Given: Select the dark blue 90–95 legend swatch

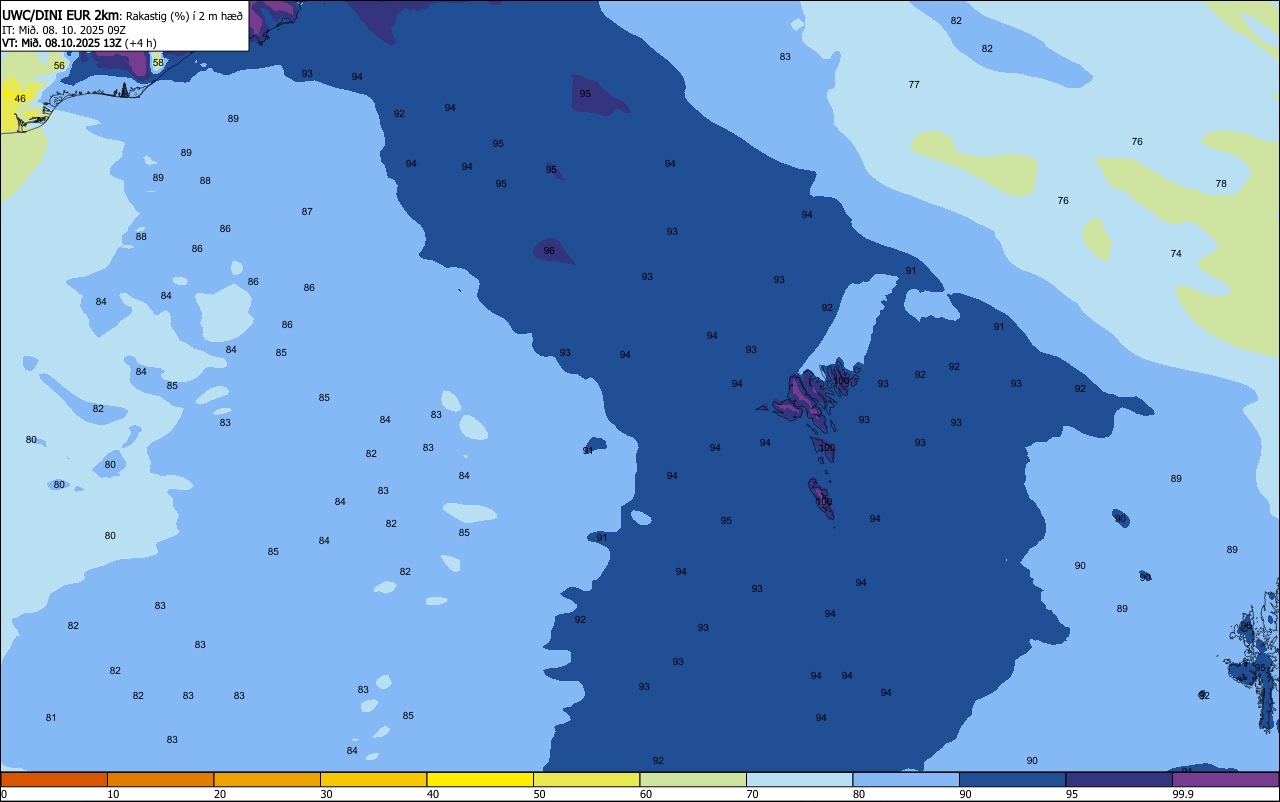Looking at the screenshot, I should pos(1012,779).
